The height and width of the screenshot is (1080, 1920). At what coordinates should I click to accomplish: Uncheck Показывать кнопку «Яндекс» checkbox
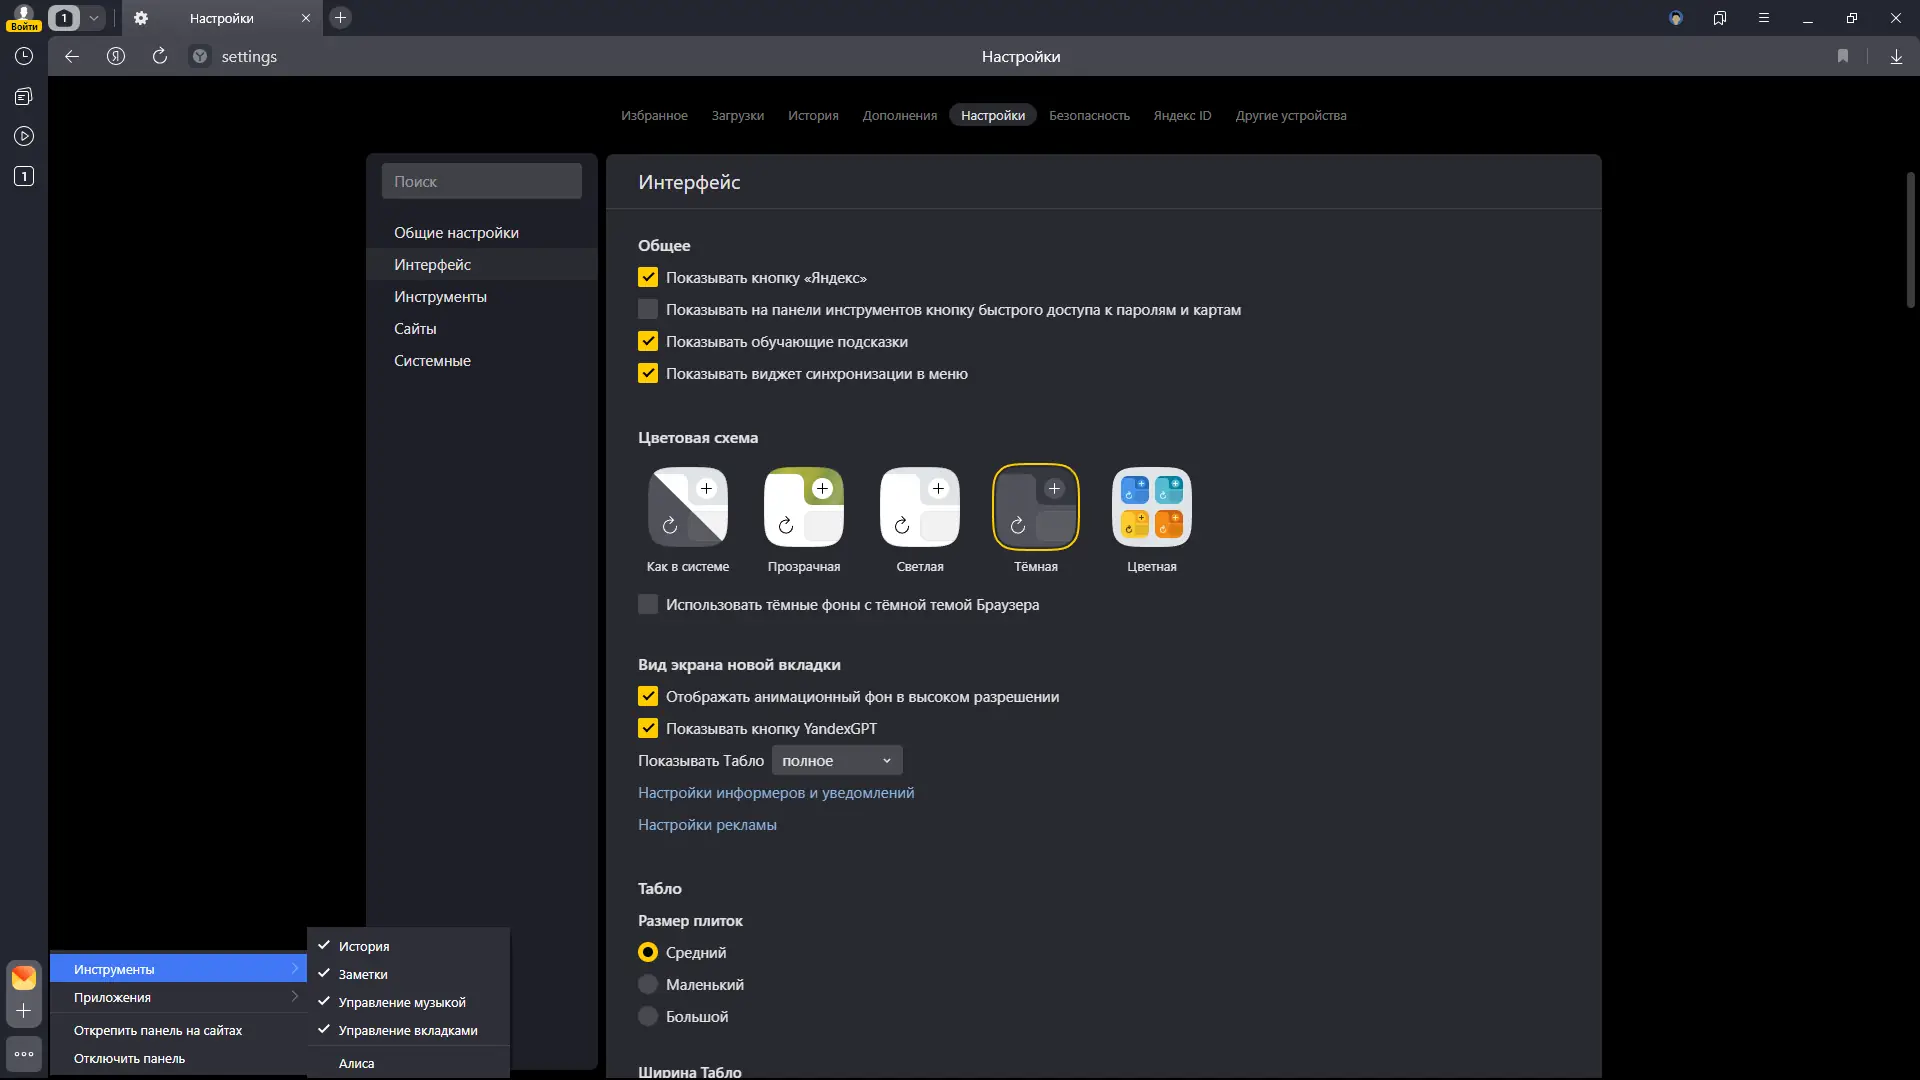tap(648, 278)
